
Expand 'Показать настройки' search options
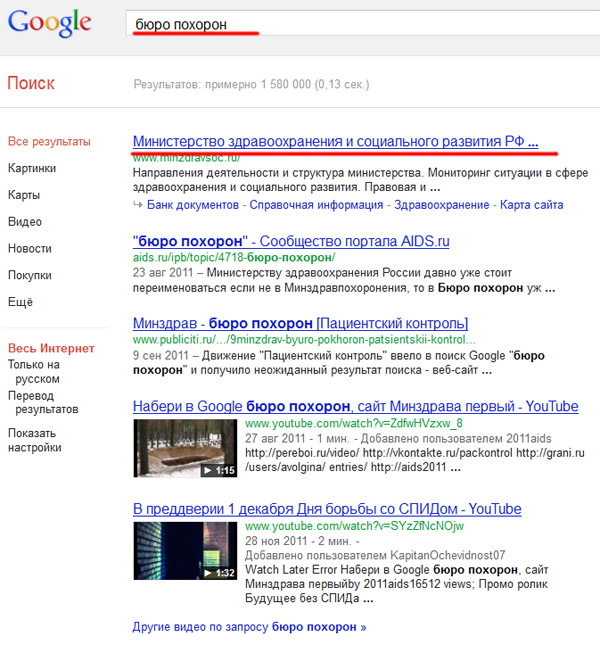(35, 440)
